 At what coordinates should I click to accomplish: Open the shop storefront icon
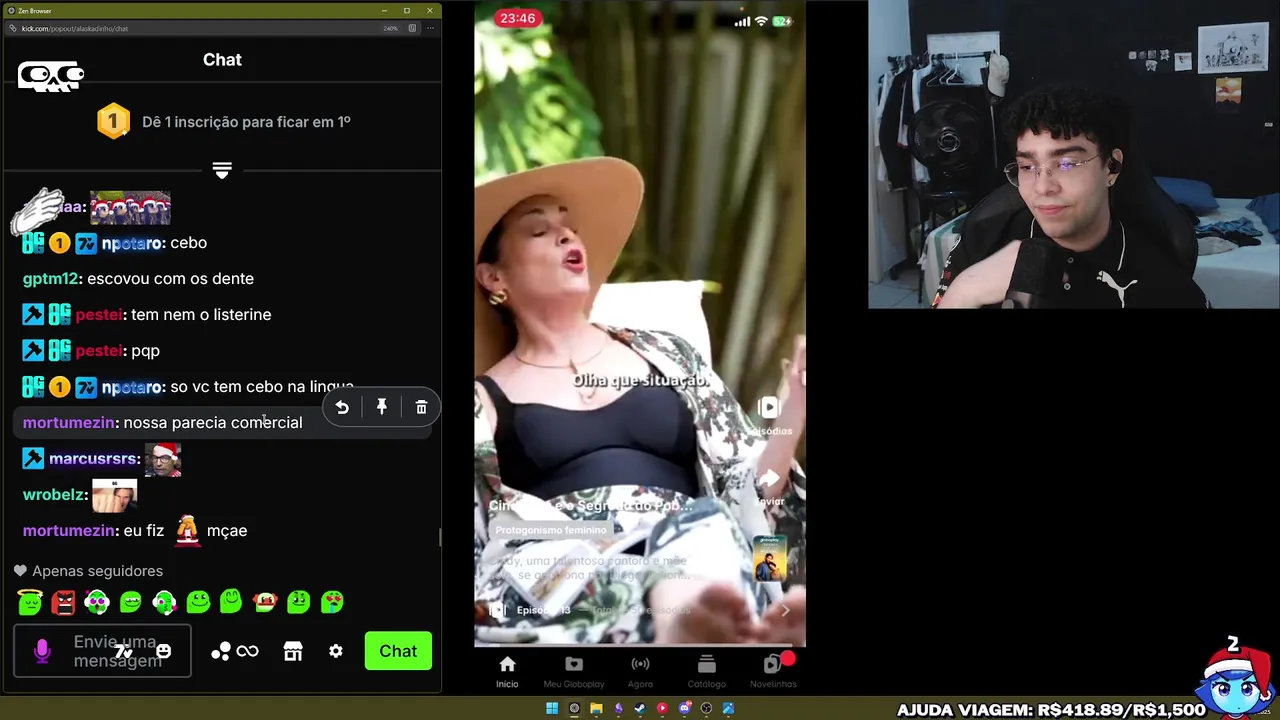pos(293,651)
